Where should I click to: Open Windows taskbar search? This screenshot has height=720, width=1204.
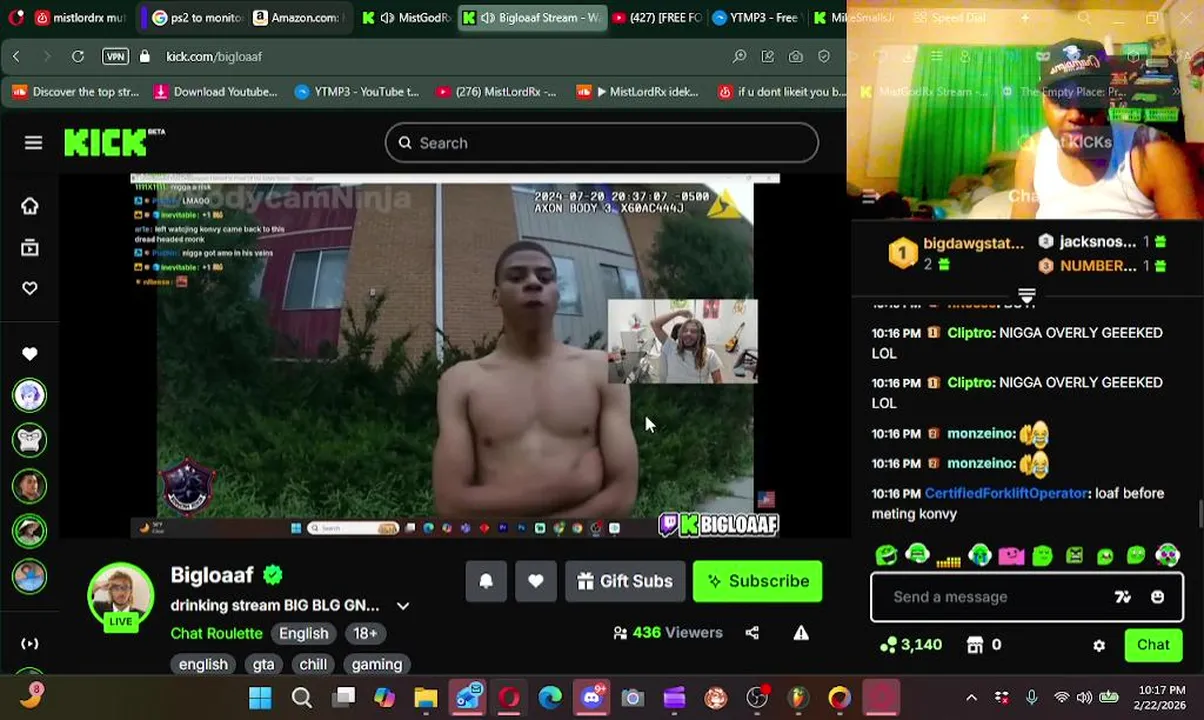coord(301,698)
